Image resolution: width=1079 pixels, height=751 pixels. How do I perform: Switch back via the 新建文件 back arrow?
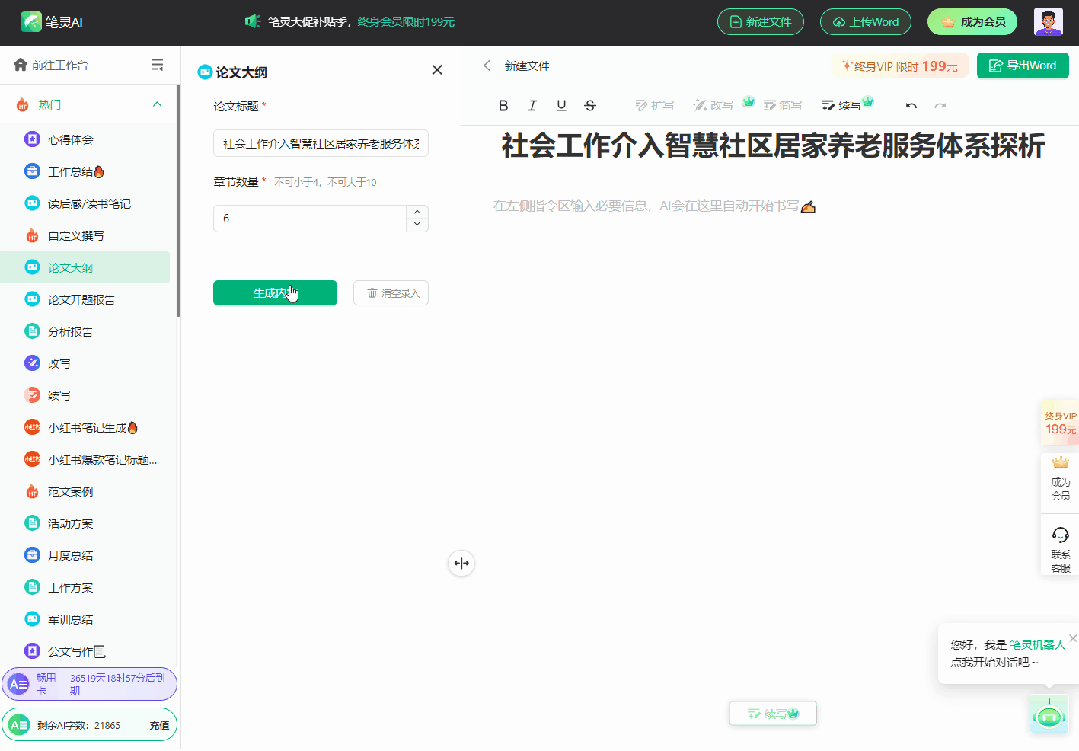[487, 67]
